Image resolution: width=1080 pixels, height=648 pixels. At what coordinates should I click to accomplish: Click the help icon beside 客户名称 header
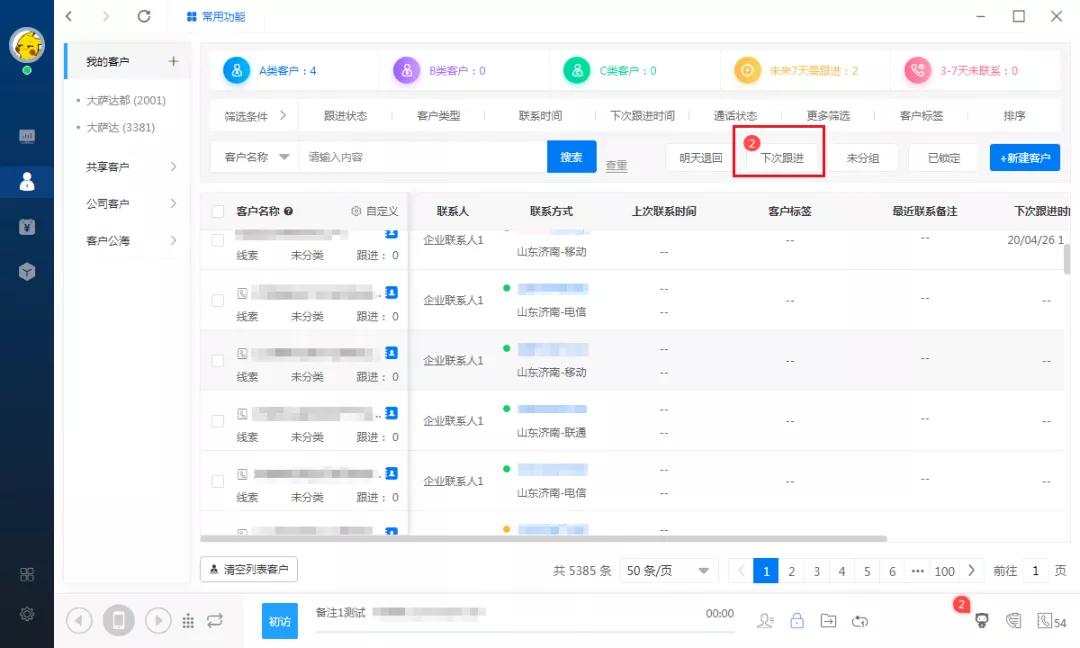click(288, 211)
